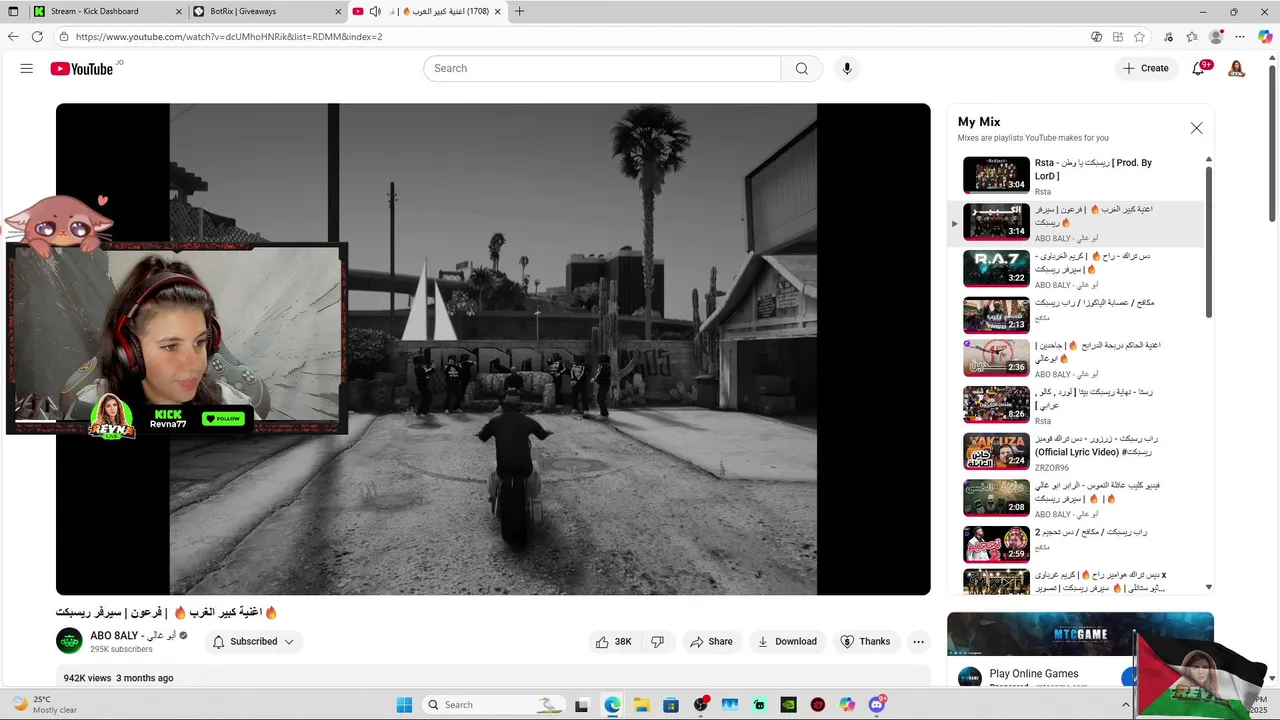Like the video with 38K likes
This screenshot has width=1280, height=720.
pos(613,642)
